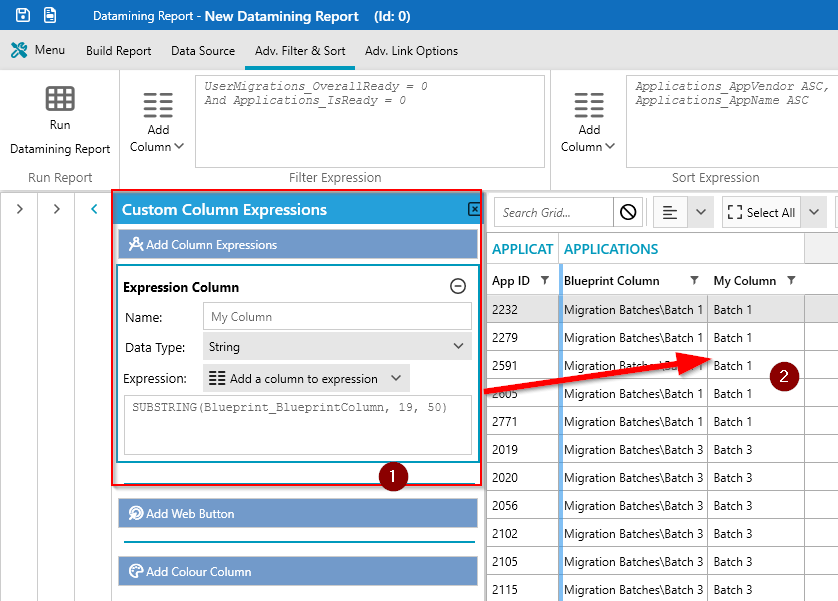
Task: Open Add a column to expression dropdown
Action: (x=306, y=378)
